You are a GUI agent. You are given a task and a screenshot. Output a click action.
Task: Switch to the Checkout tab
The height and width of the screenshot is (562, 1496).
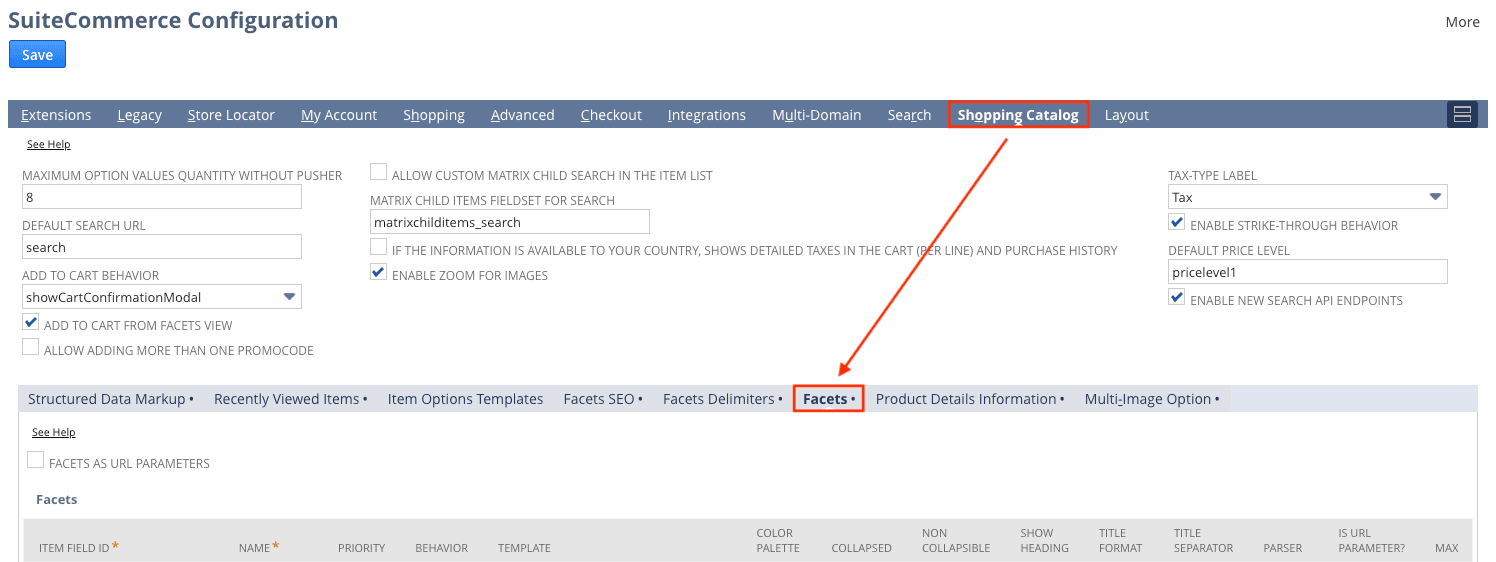tap(611, 115)
